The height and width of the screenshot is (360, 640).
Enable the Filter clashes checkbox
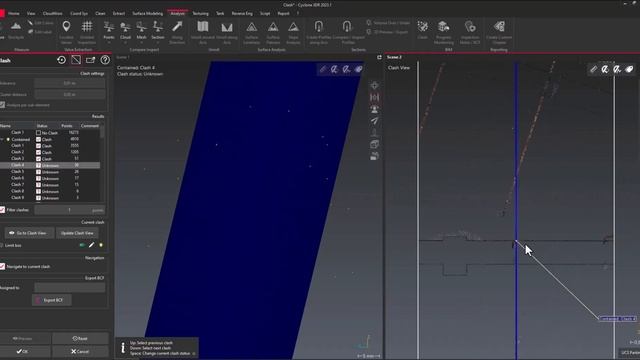tap(2, 210)
